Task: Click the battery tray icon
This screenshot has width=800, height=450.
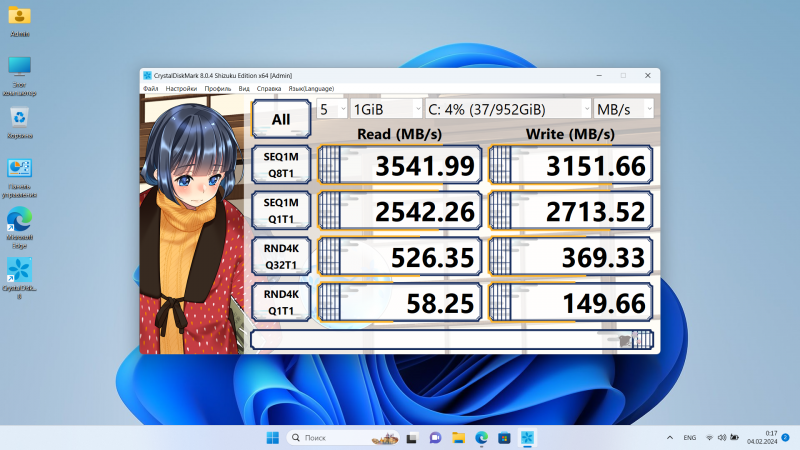Action: click(x=734, y=438)
